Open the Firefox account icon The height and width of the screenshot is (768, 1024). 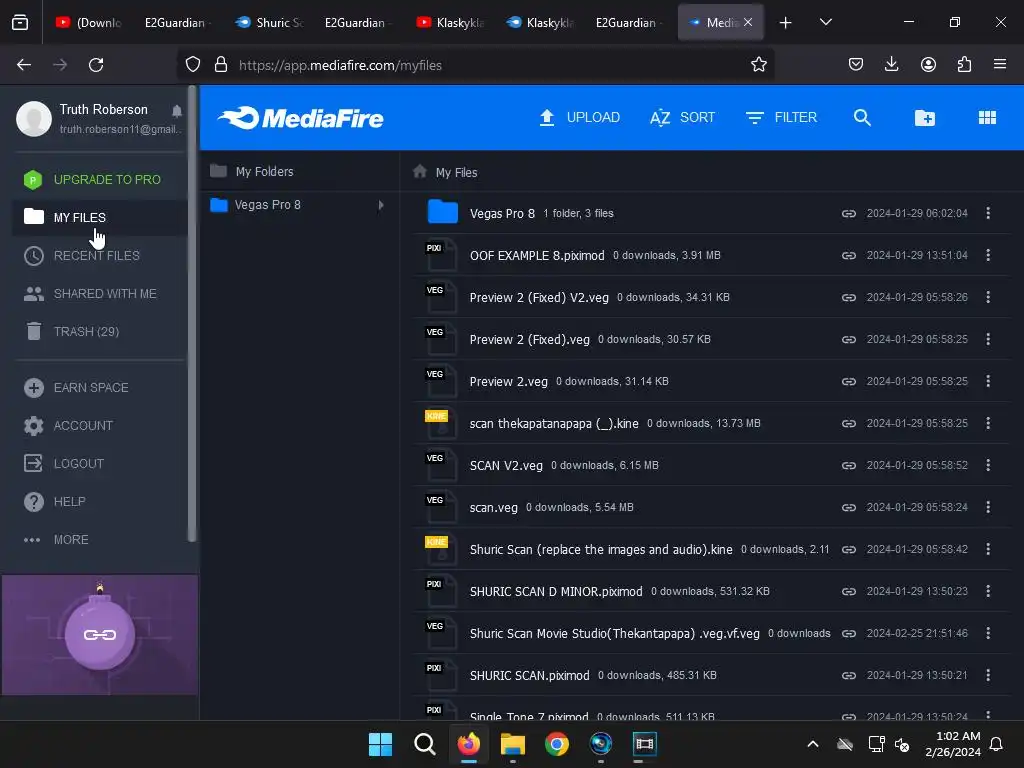pos(928,64)
